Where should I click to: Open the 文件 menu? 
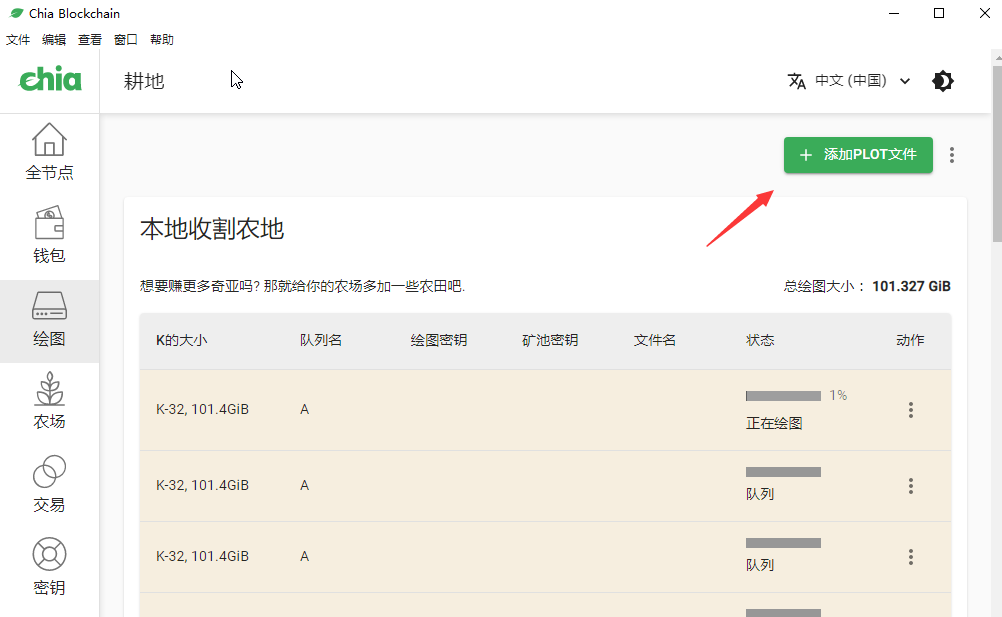coord(18,40)
